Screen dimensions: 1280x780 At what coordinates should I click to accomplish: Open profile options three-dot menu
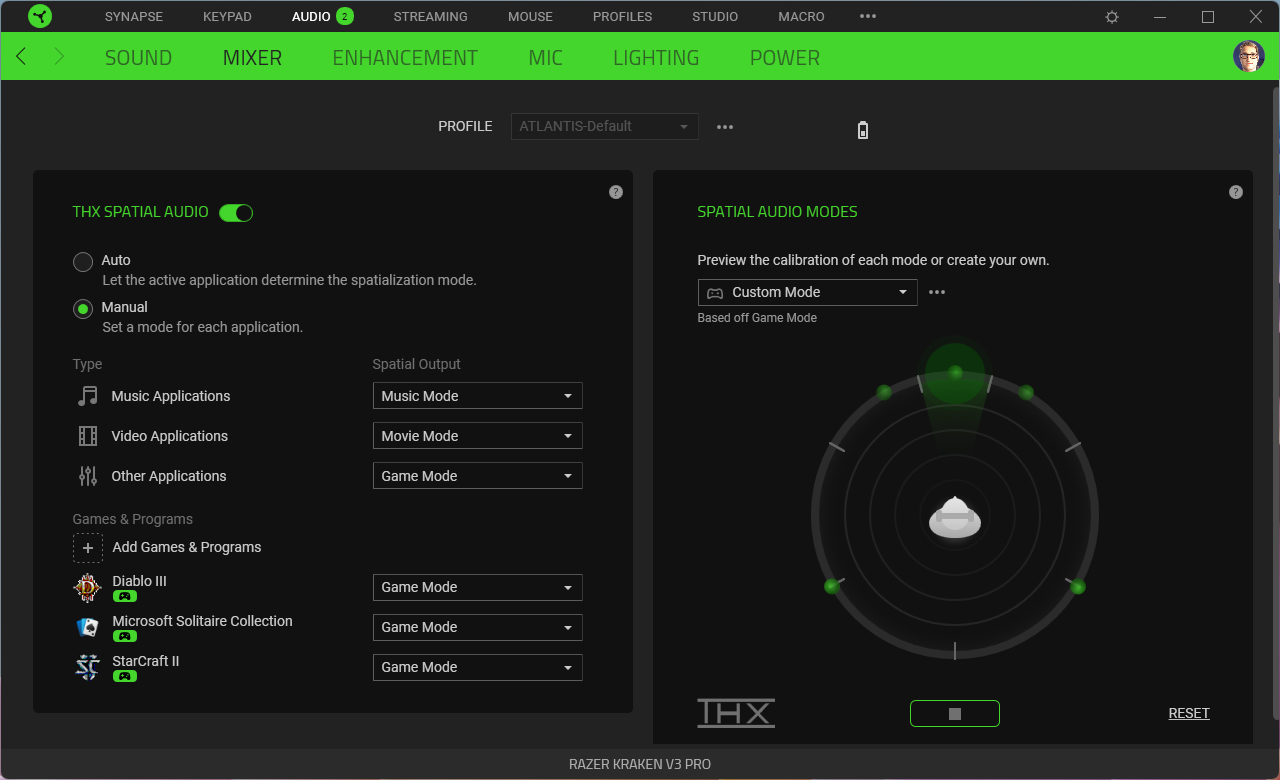point(725,127)
